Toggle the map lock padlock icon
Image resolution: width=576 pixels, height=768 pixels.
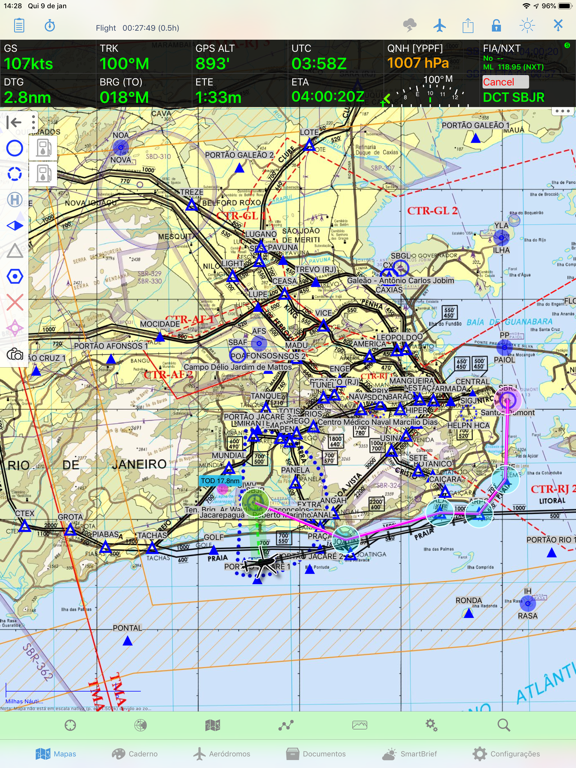tap(497, 25)
